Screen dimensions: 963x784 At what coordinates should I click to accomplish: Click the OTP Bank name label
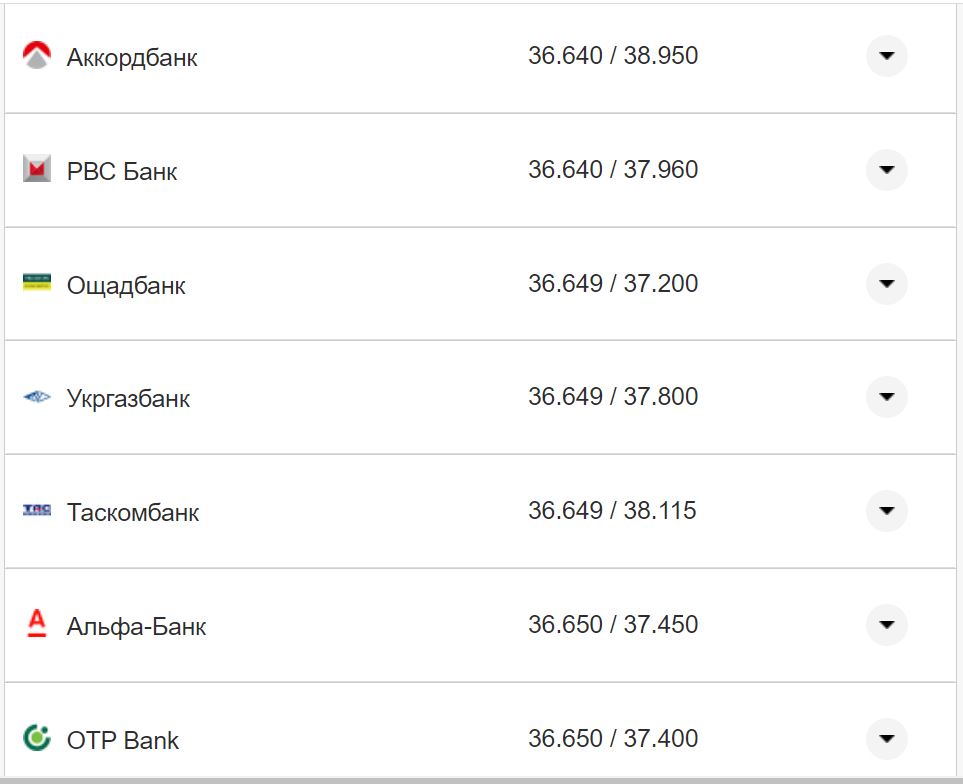123,741
